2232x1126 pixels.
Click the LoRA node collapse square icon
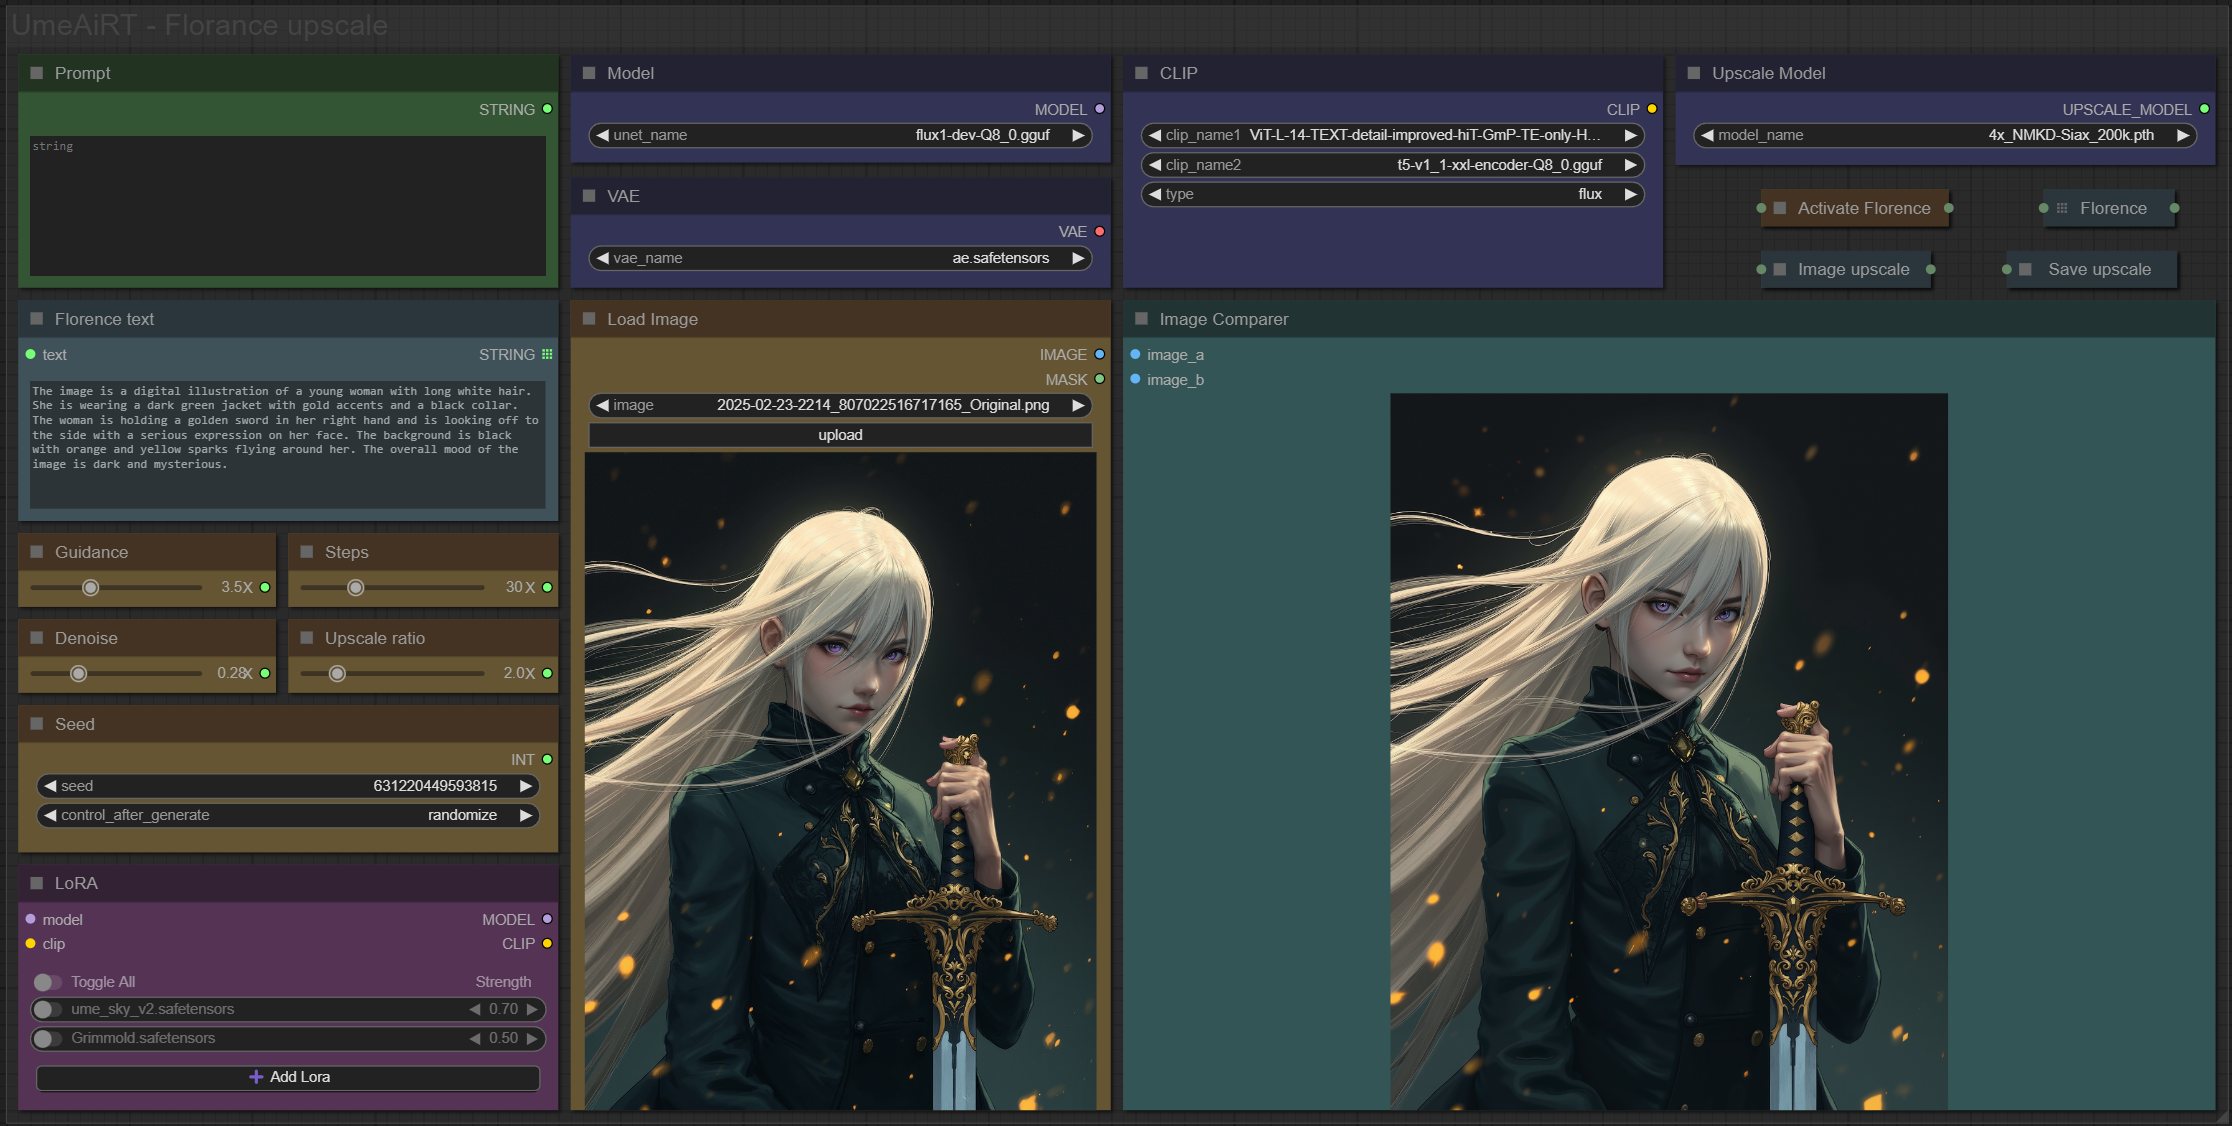point(37,883)
